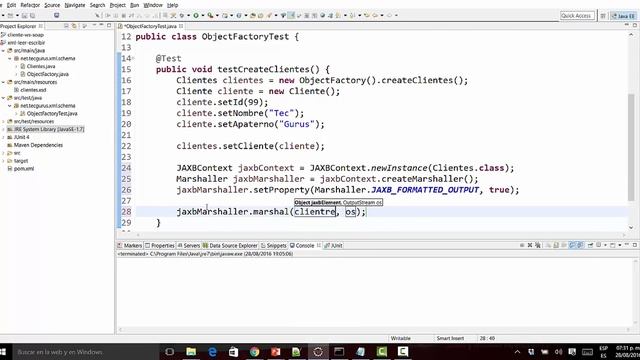Click Pin Console icon

click(x=590, y=245)
